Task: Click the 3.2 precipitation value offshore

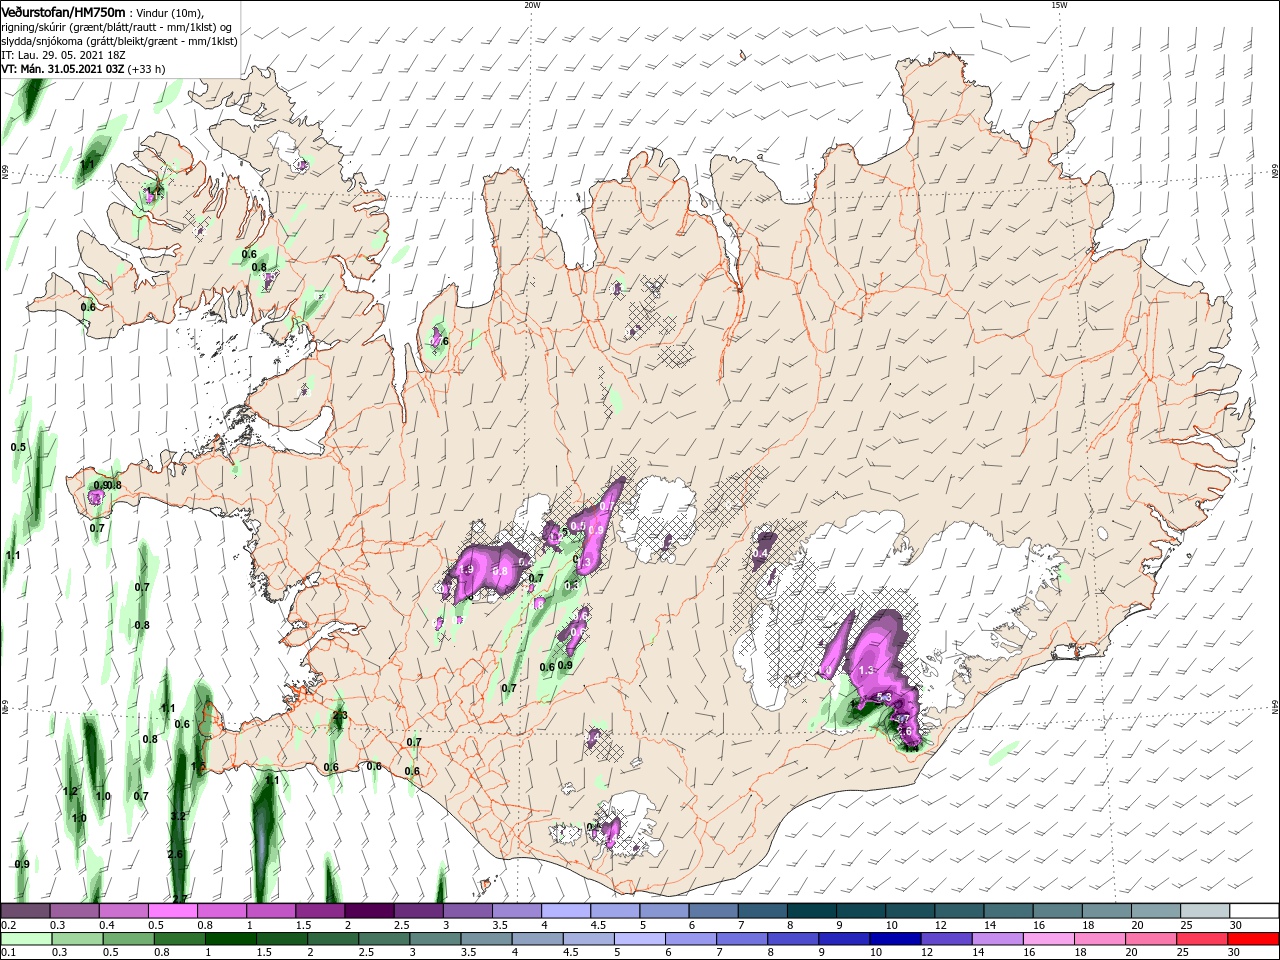Action: (178, 817)
